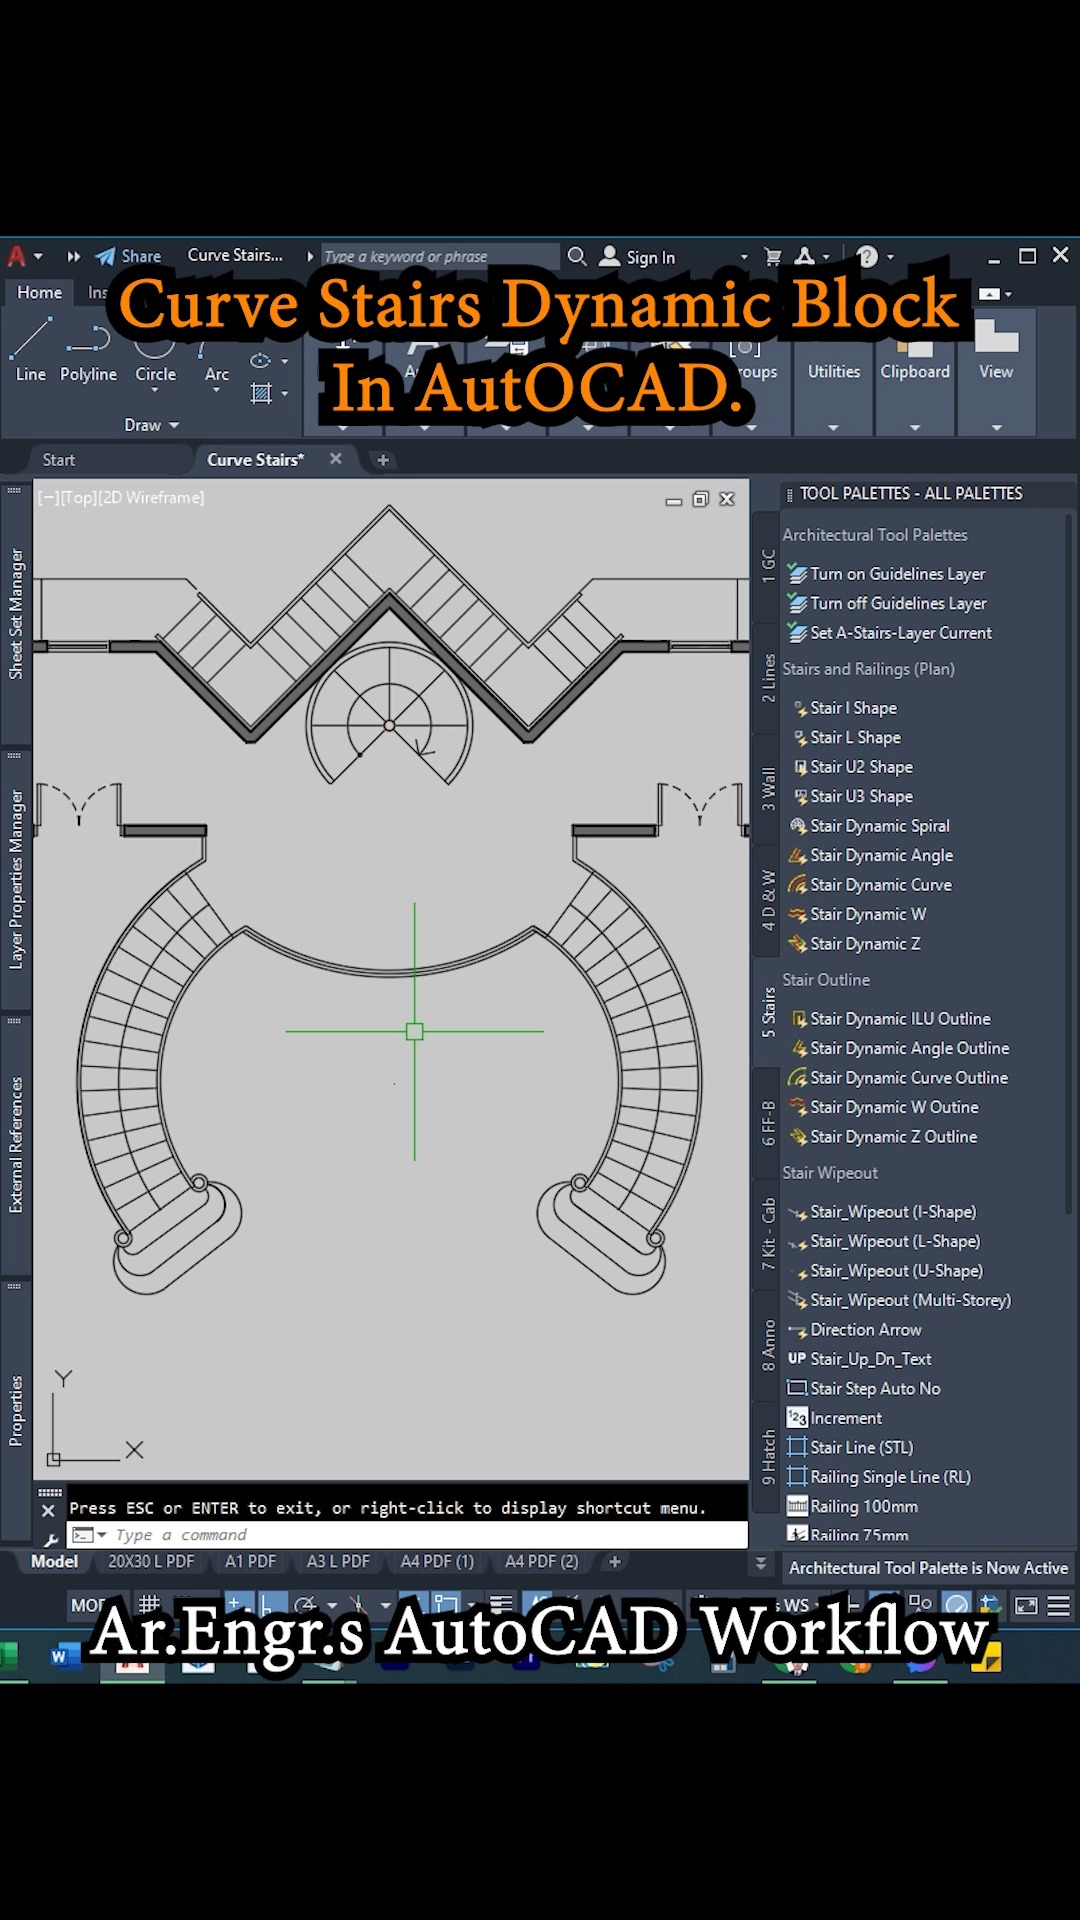Switch to 7 Kit - Cab palette tab
This screenshot has height=1920, width=1080.
(x=768, y=1233)
